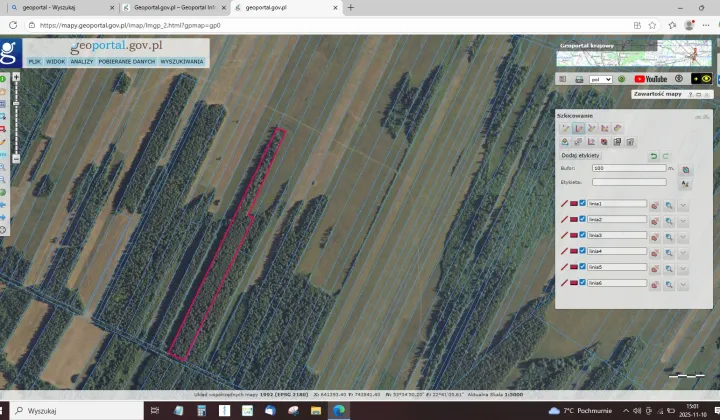This screenshot has width=720, height=420.
Task: Zoom to the linia1 sketch with its magnifier
Action: click(668, 204)
